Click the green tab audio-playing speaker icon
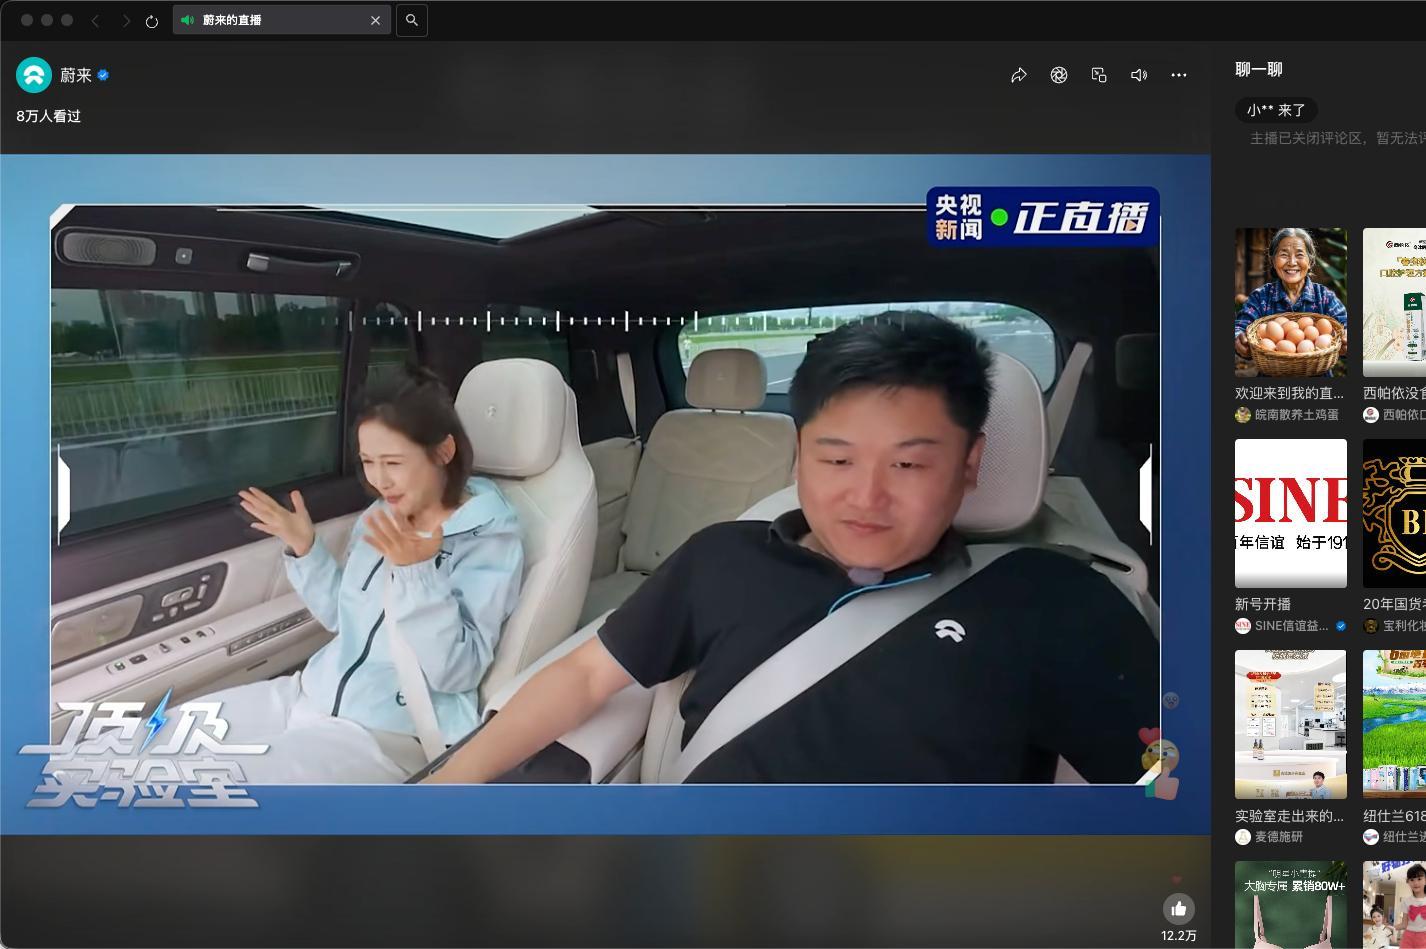 188,20
